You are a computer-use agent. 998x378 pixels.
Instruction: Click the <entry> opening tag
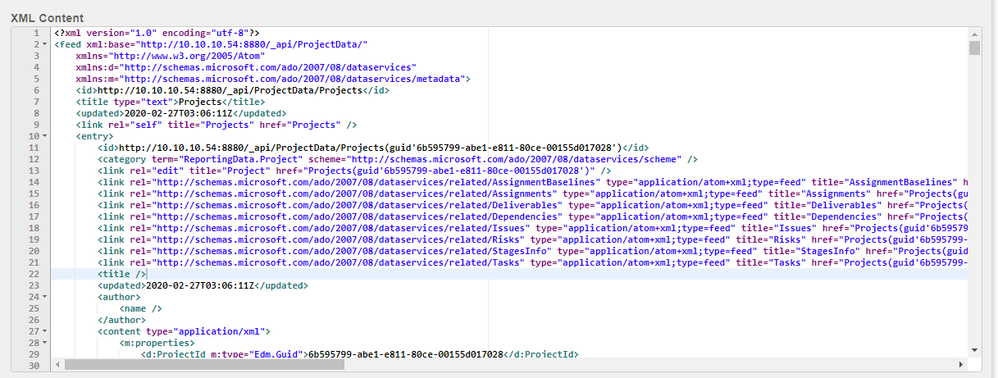tap(95, 136)
